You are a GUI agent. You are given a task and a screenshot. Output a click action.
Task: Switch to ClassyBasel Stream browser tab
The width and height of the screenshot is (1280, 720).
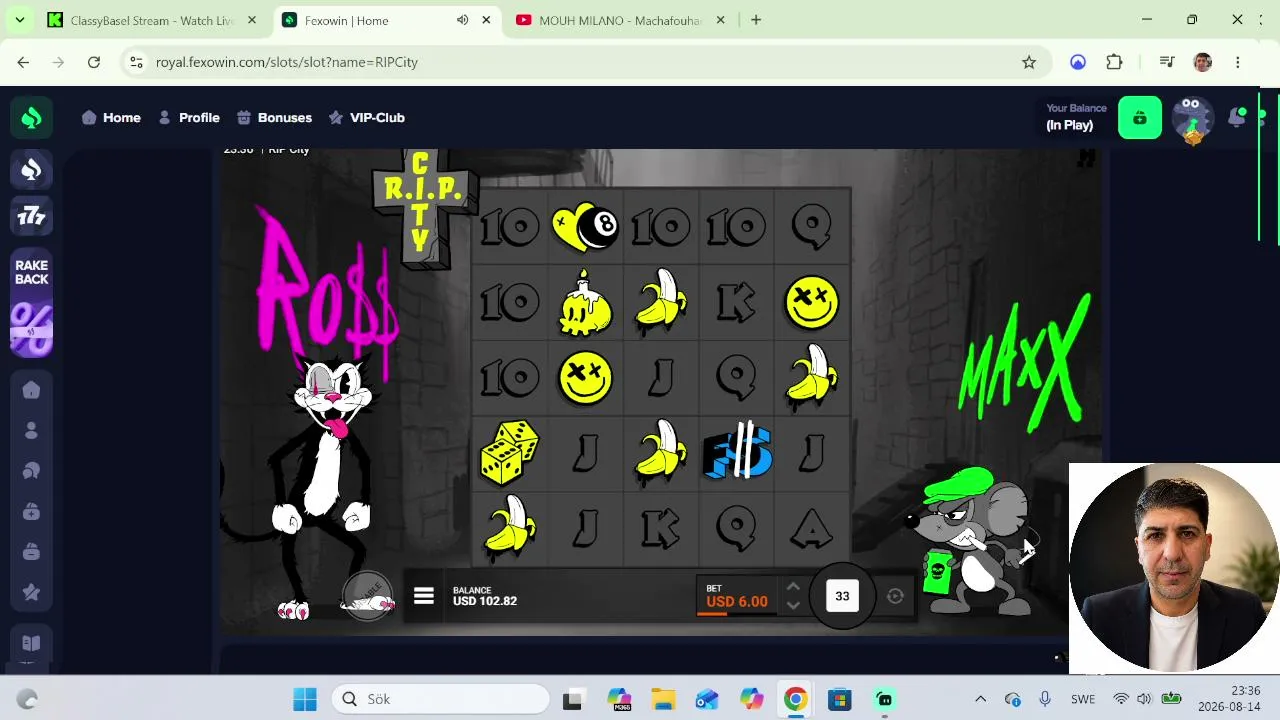[152, 20]
